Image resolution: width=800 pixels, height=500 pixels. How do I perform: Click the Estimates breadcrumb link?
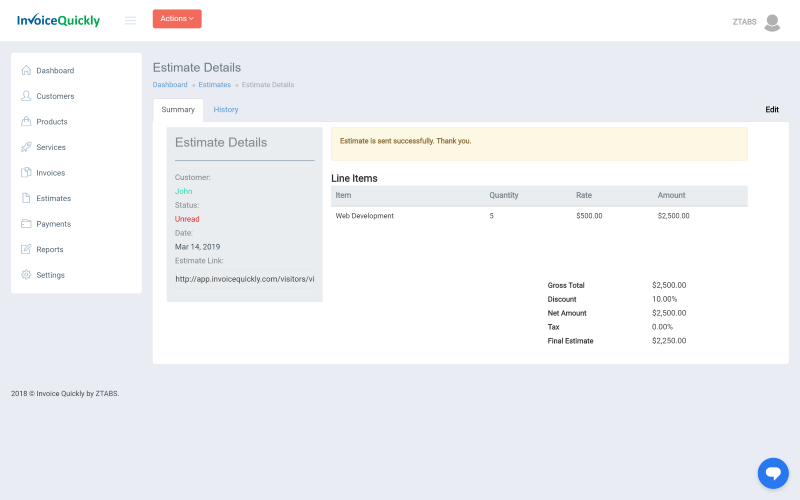[x=214, y=85]
